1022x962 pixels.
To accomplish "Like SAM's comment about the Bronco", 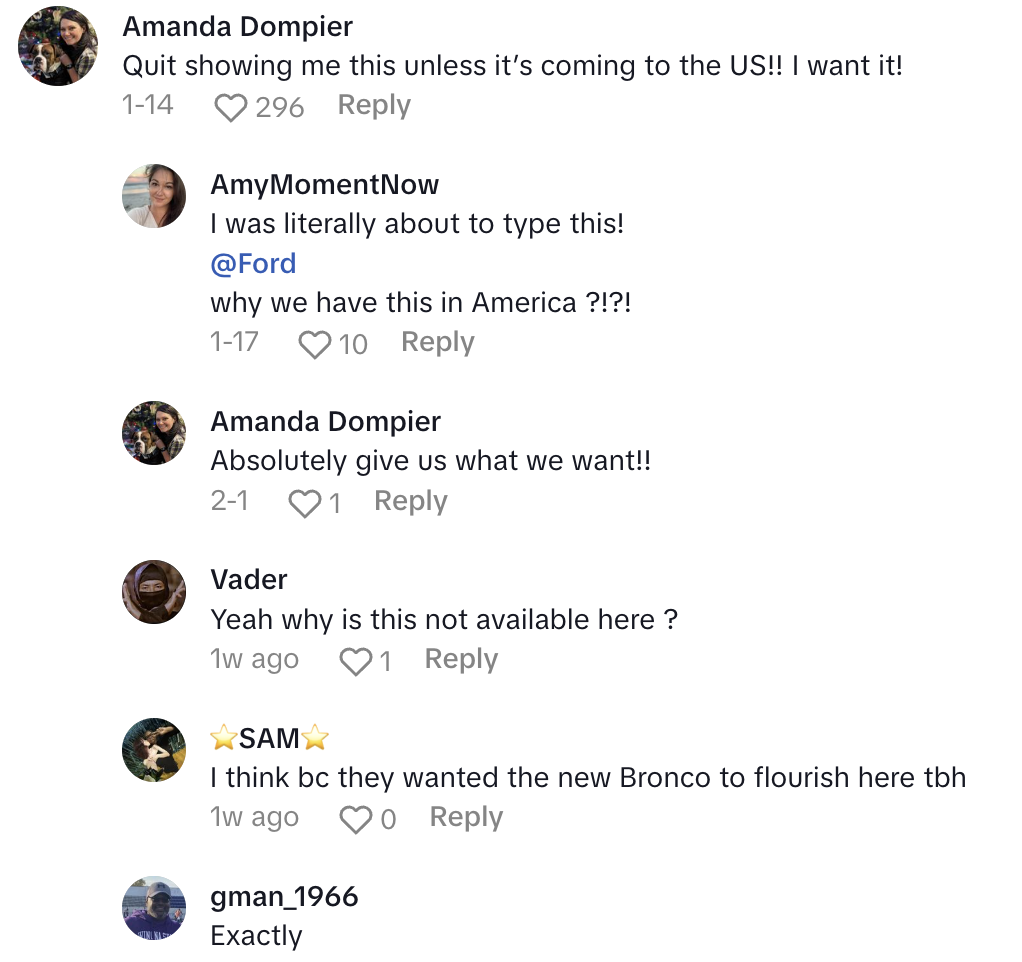I will [355, 820].
